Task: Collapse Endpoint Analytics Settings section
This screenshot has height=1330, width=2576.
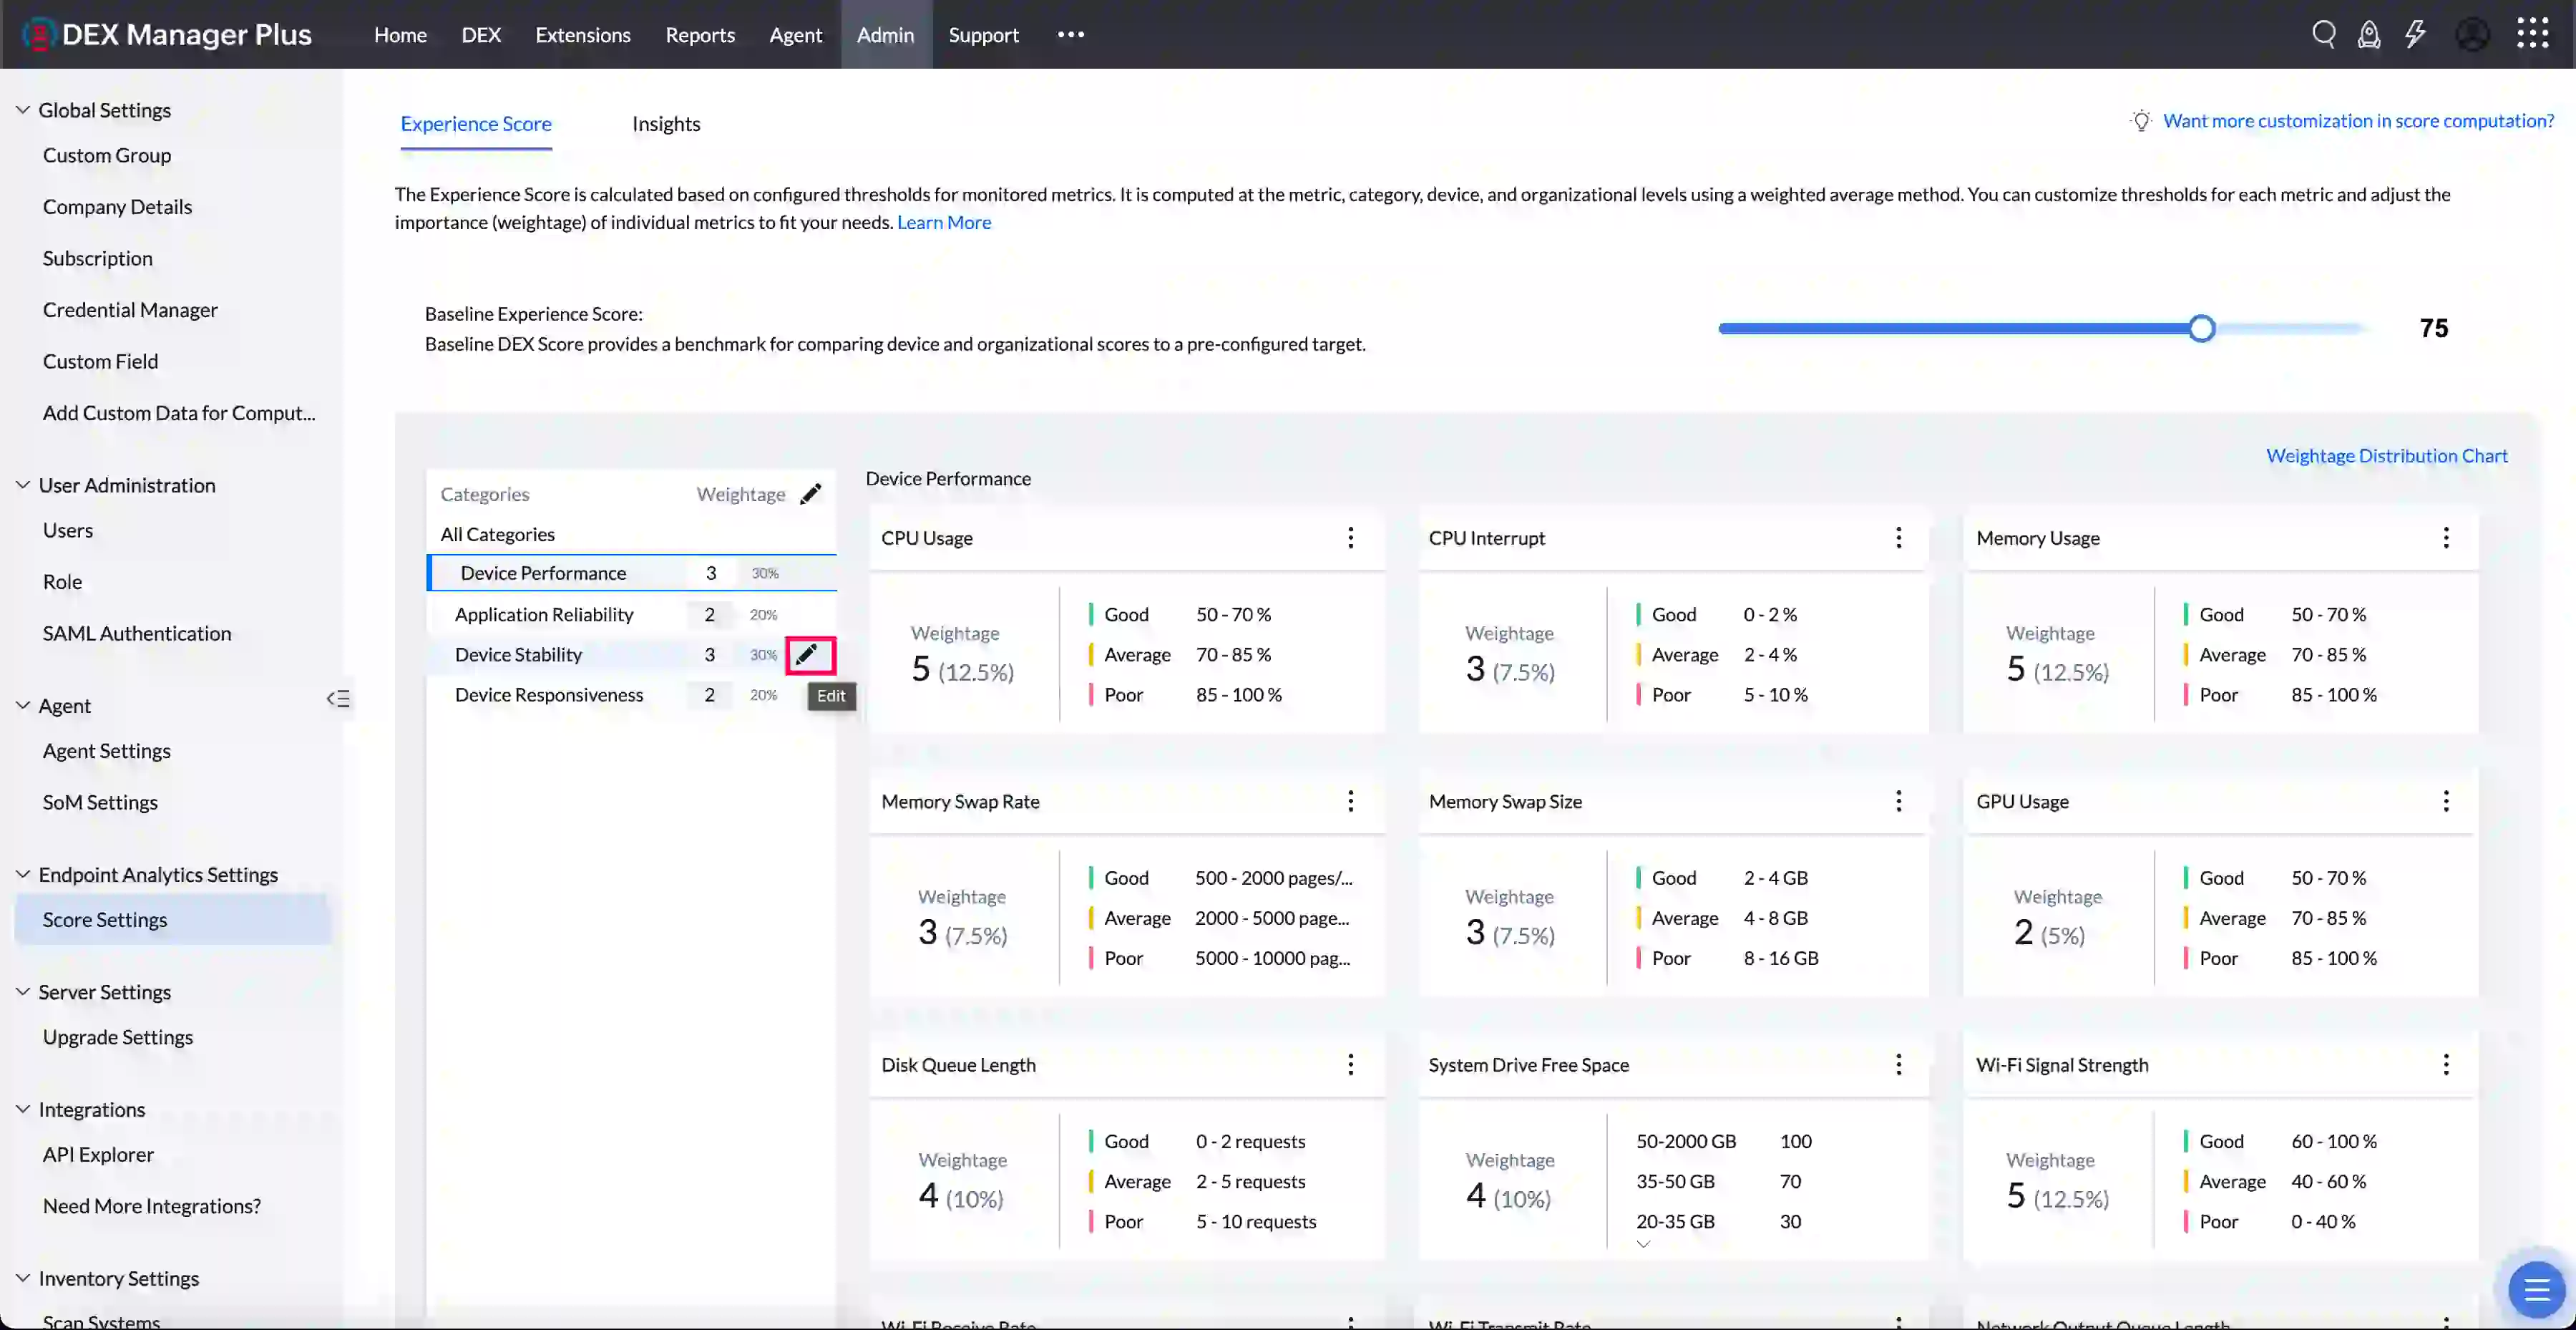Action: click(23, 874)
